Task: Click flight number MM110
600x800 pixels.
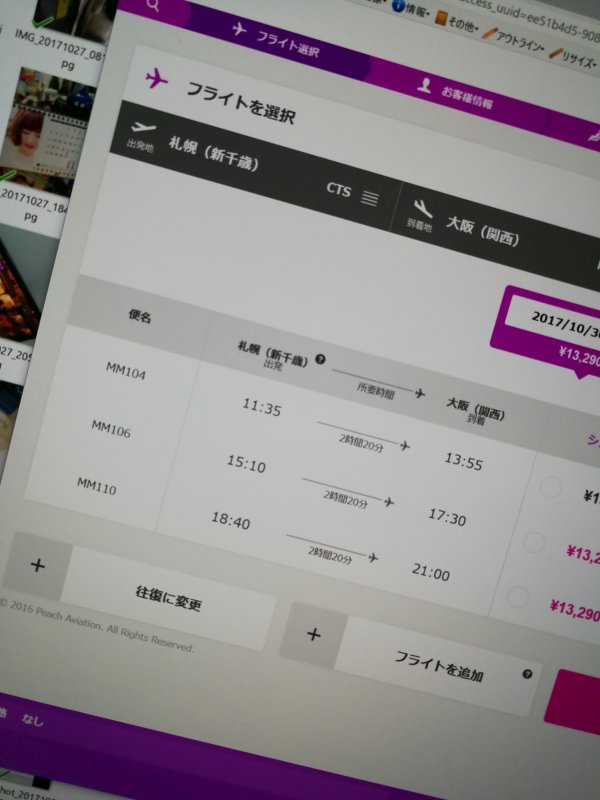Action: point(96,486)
